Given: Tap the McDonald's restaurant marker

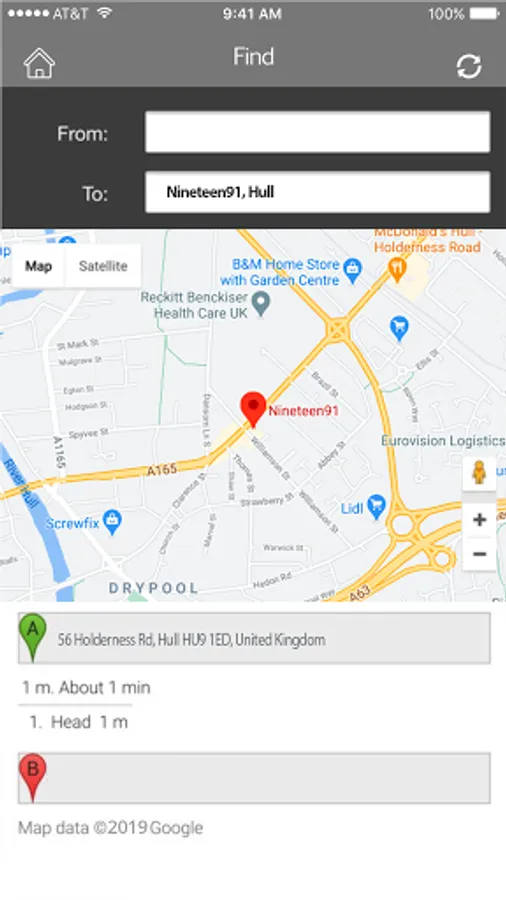Looking at the screenshot, I should 396,269.
